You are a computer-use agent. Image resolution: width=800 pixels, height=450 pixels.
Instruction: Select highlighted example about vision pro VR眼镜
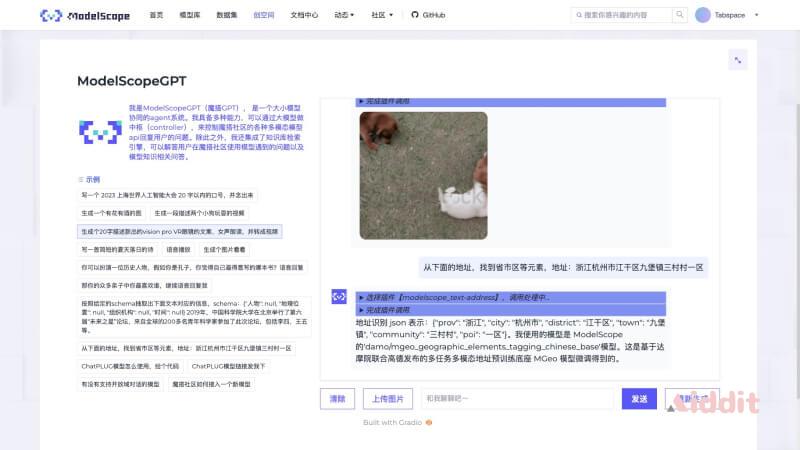(x=180, y=231)
